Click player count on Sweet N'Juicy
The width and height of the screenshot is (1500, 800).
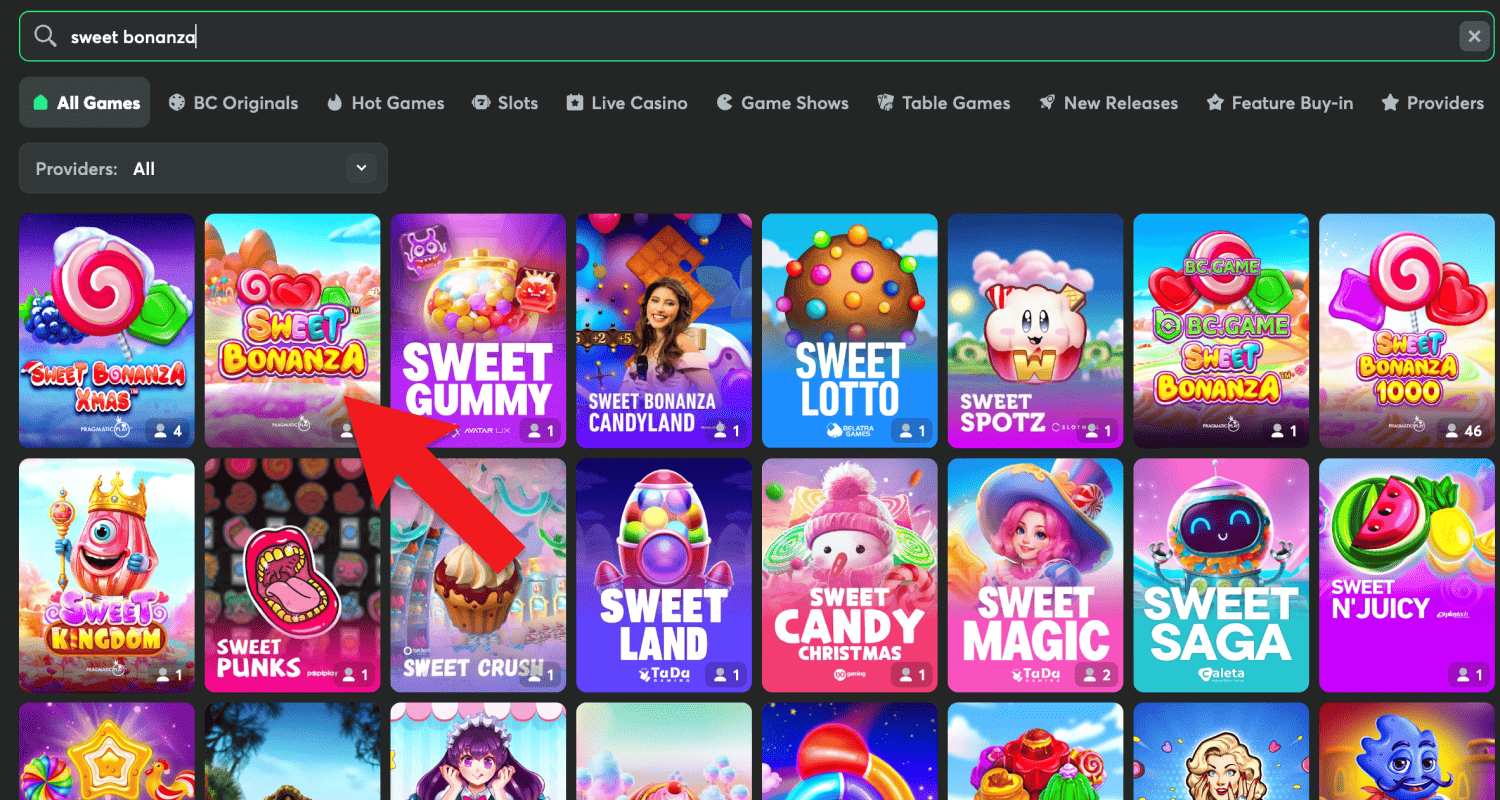pyautogui.click(x=1467, y=676)
